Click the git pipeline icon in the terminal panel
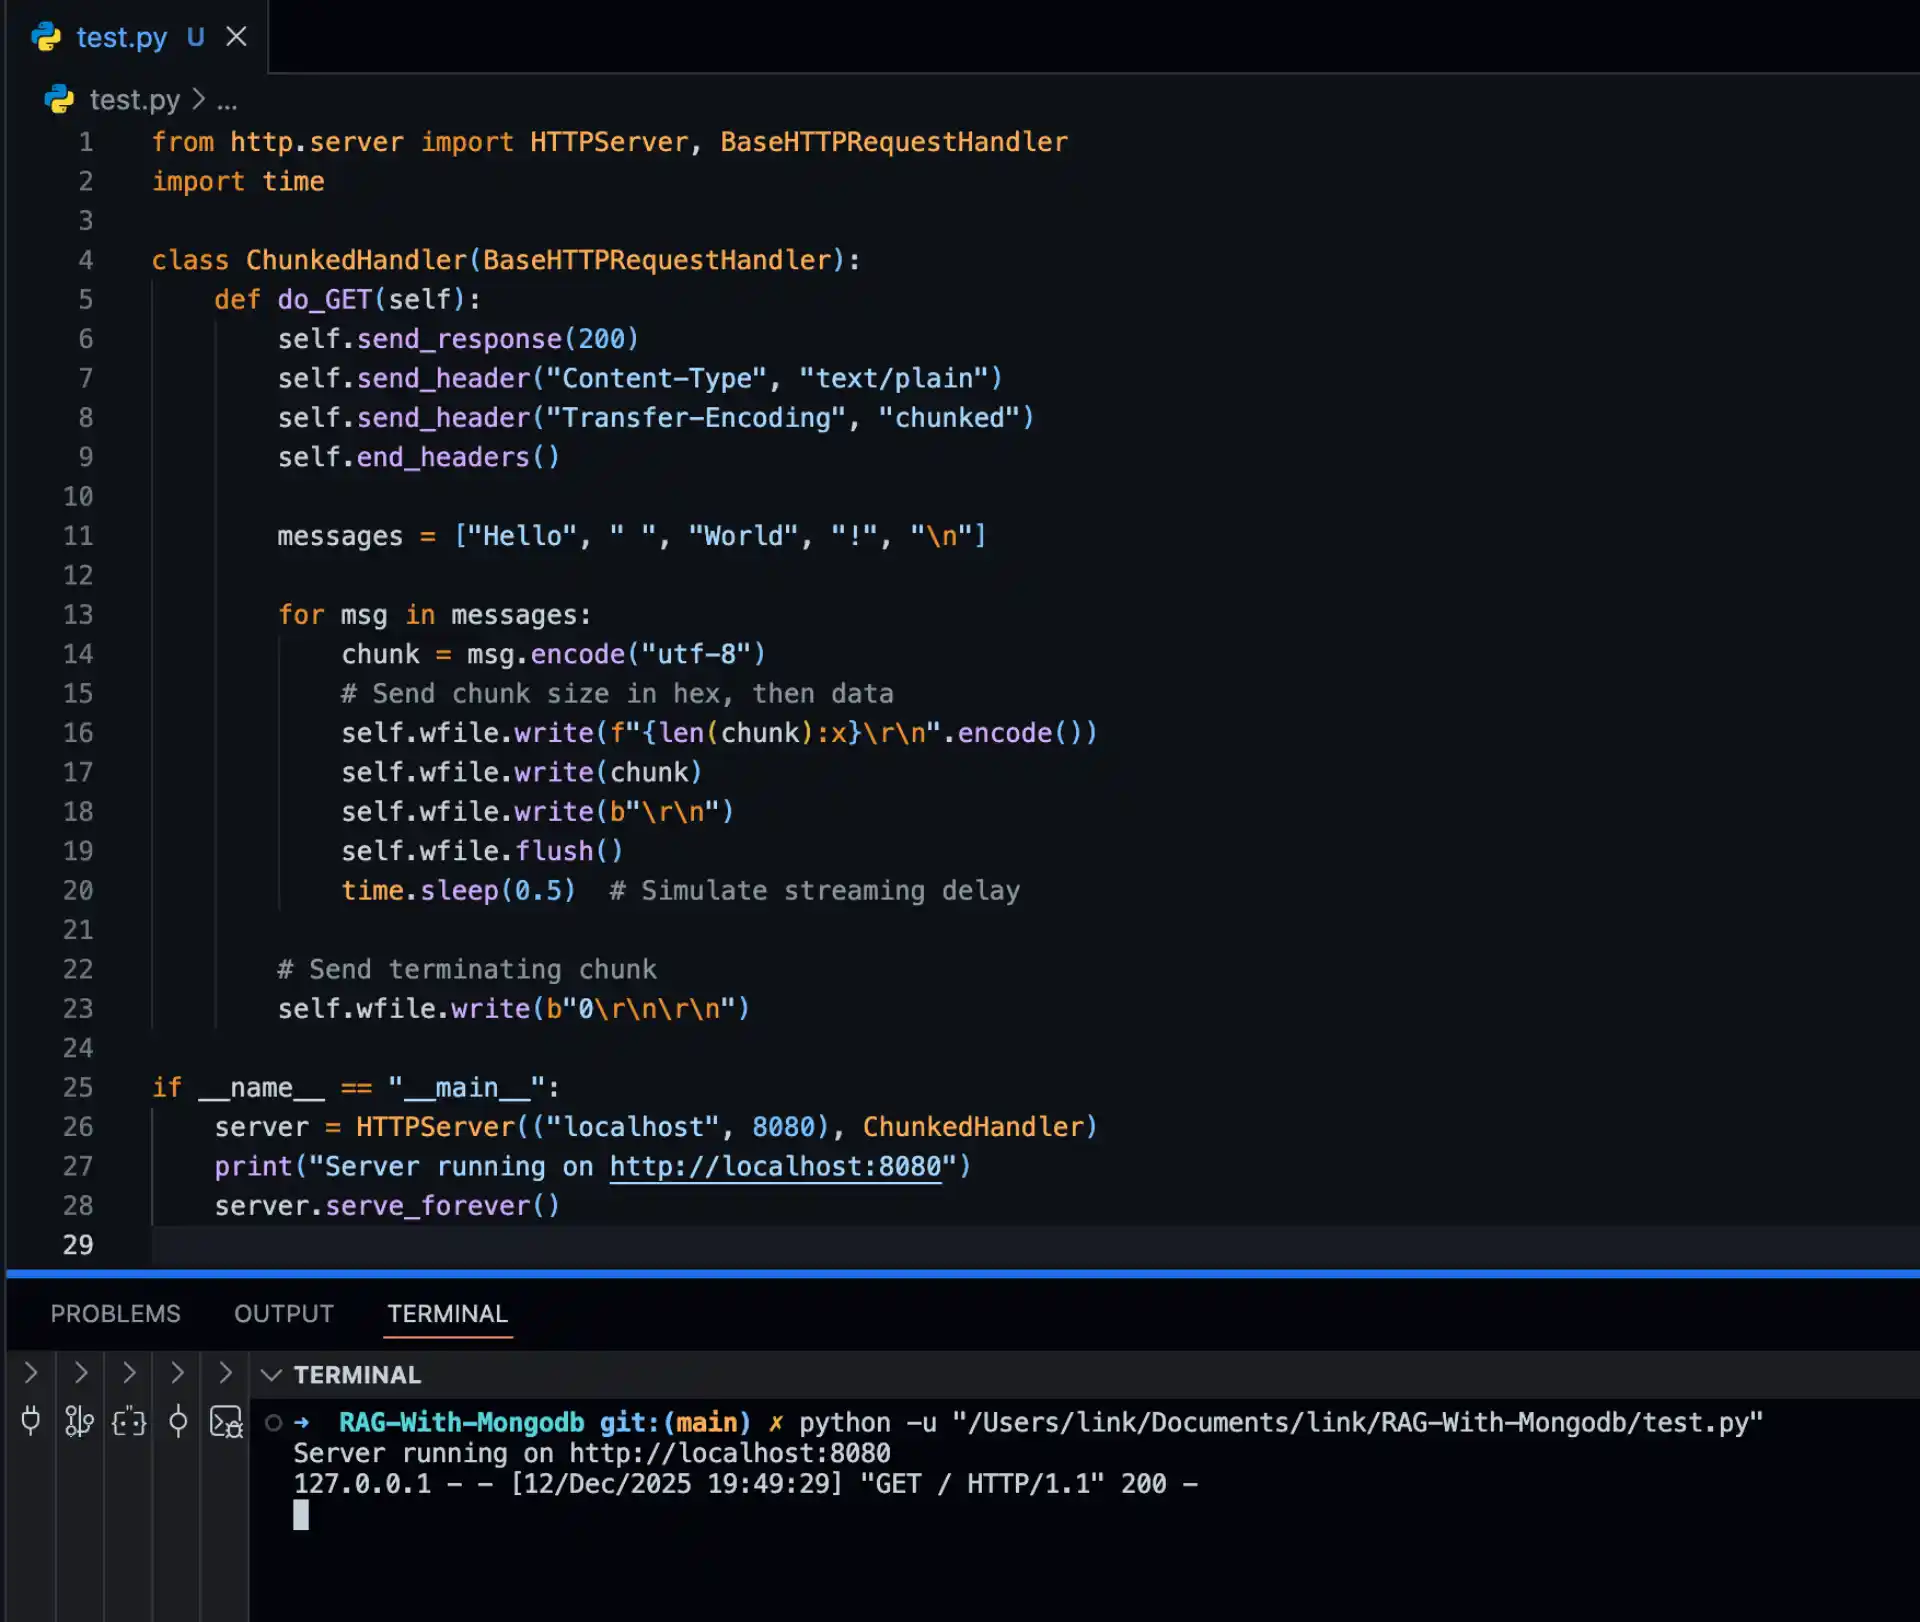 coord(78,1422)
